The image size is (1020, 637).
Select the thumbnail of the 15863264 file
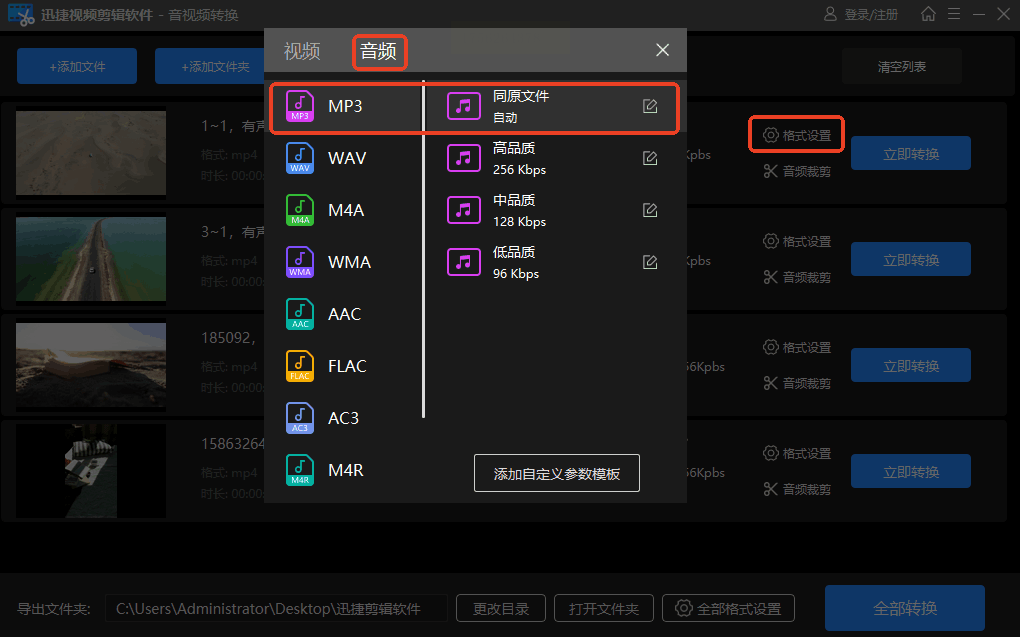(x=91, y=471)
